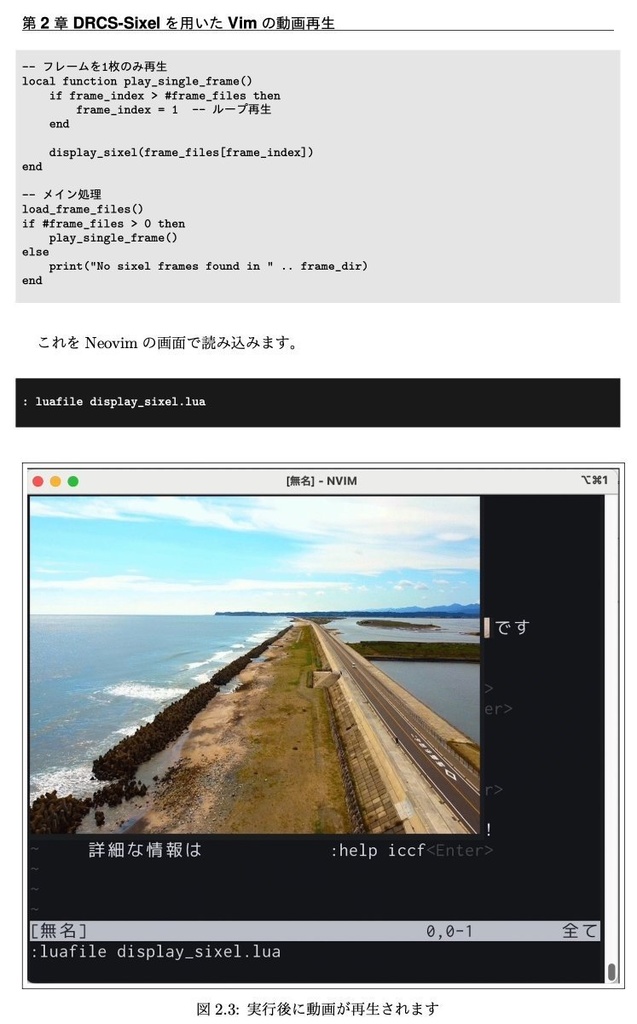This screenshot has width=637, height=1024.
Task: Click the yellow minimize button of NVIM window
Action: tap(56, 481)
